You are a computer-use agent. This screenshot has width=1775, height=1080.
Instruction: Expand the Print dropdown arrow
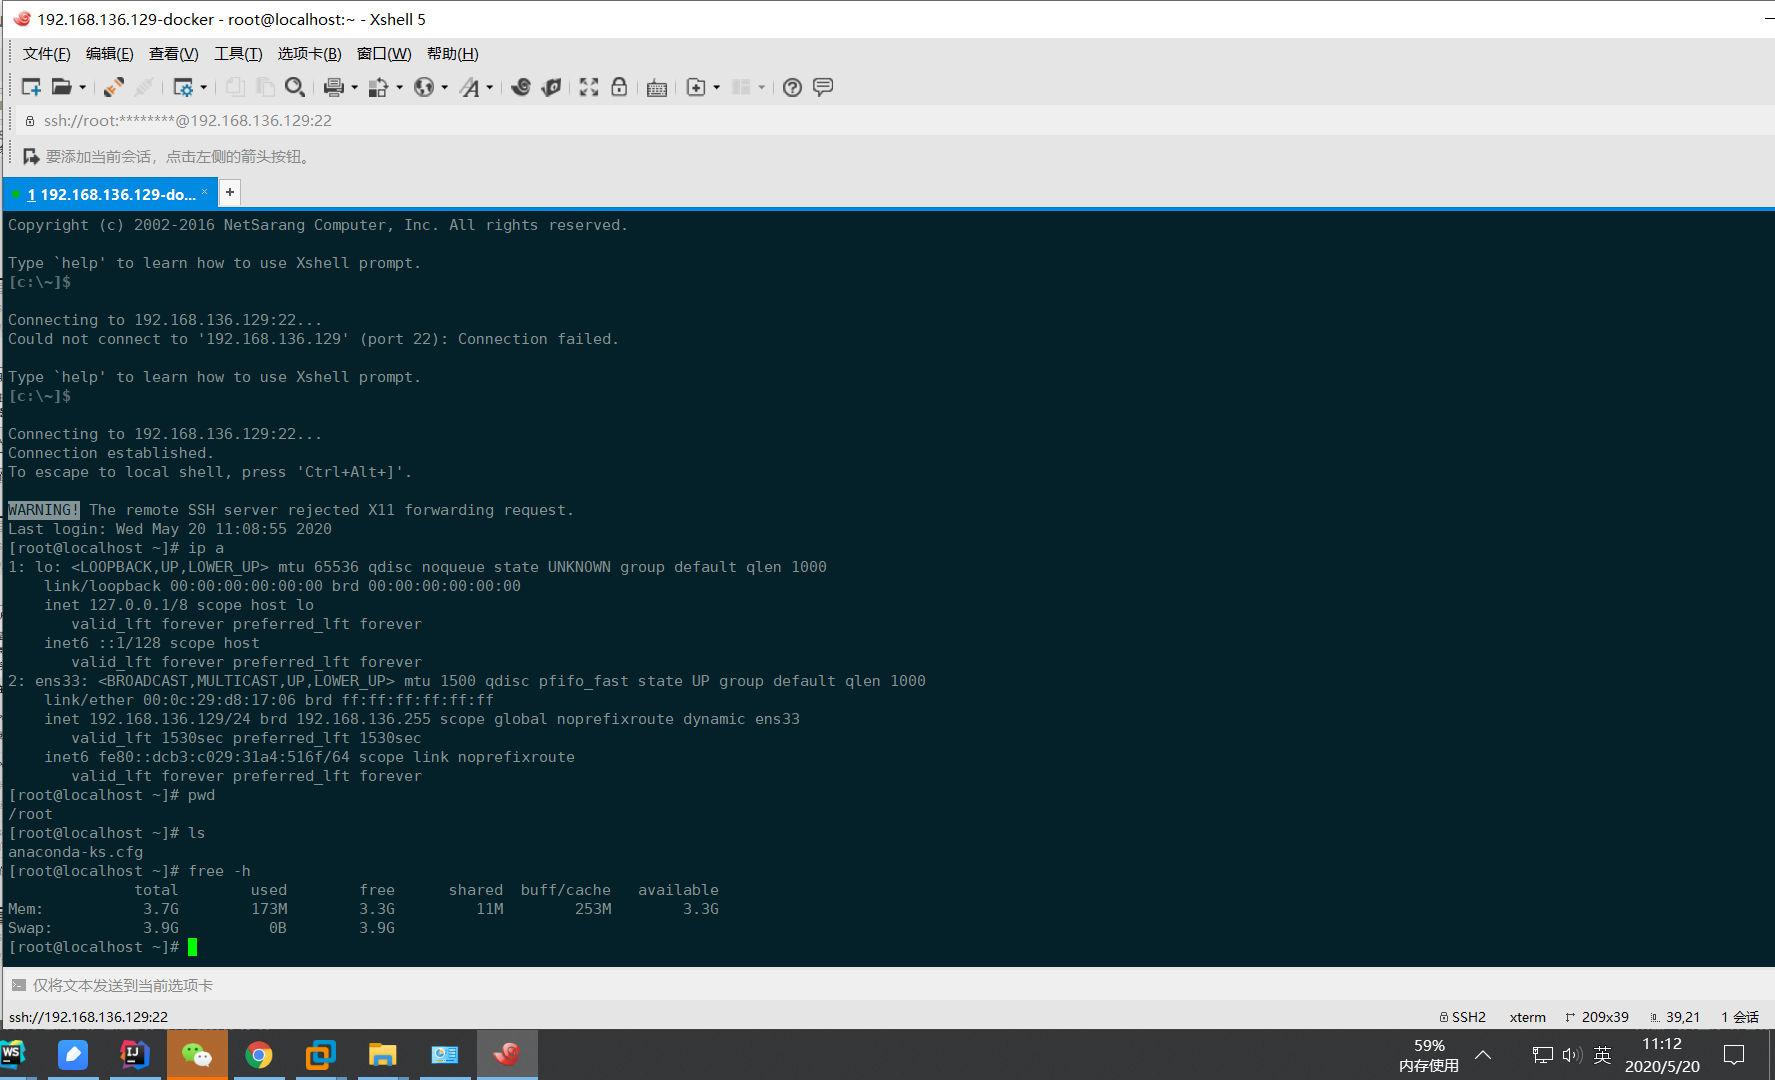(354, 87)
